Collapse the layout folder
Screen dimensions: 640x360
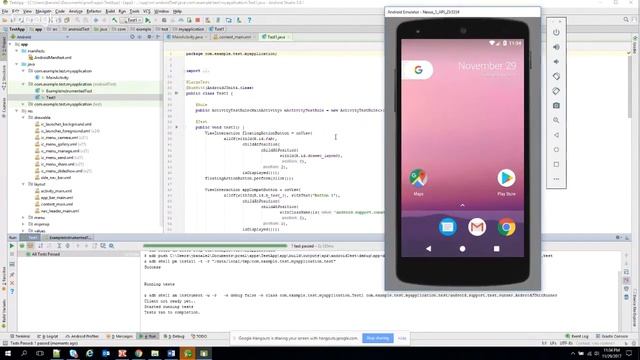coord(23,184)
